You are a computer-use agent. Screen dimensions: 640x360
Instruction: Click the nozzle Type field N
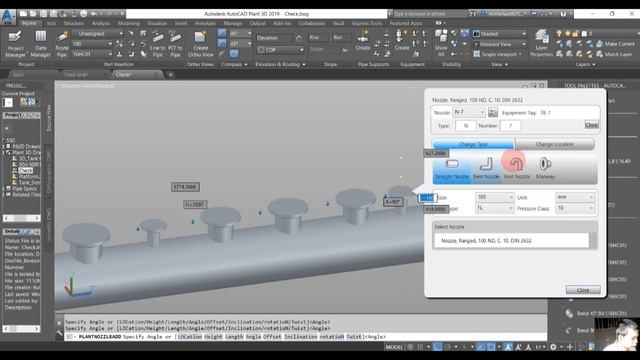pyautogui.click(x=466, y=126)
